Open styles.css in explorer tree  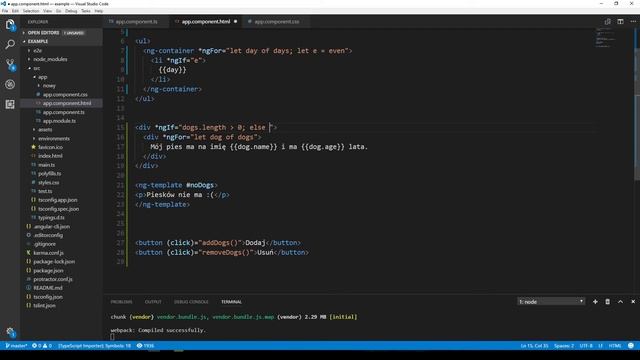click(49, 182)
